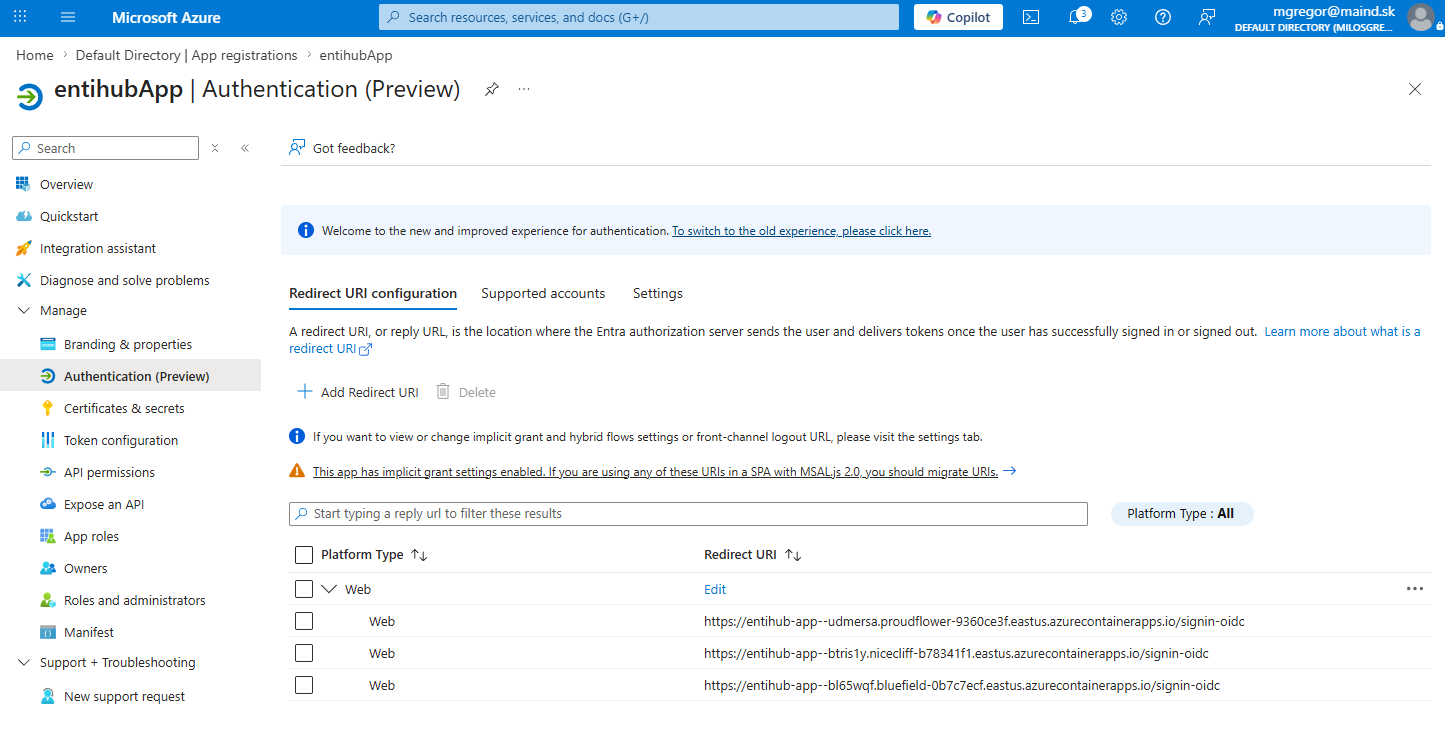This screenshot has height=732, width=1445.
Task: Go to Home breadcrumb
Action: [35, 55]
